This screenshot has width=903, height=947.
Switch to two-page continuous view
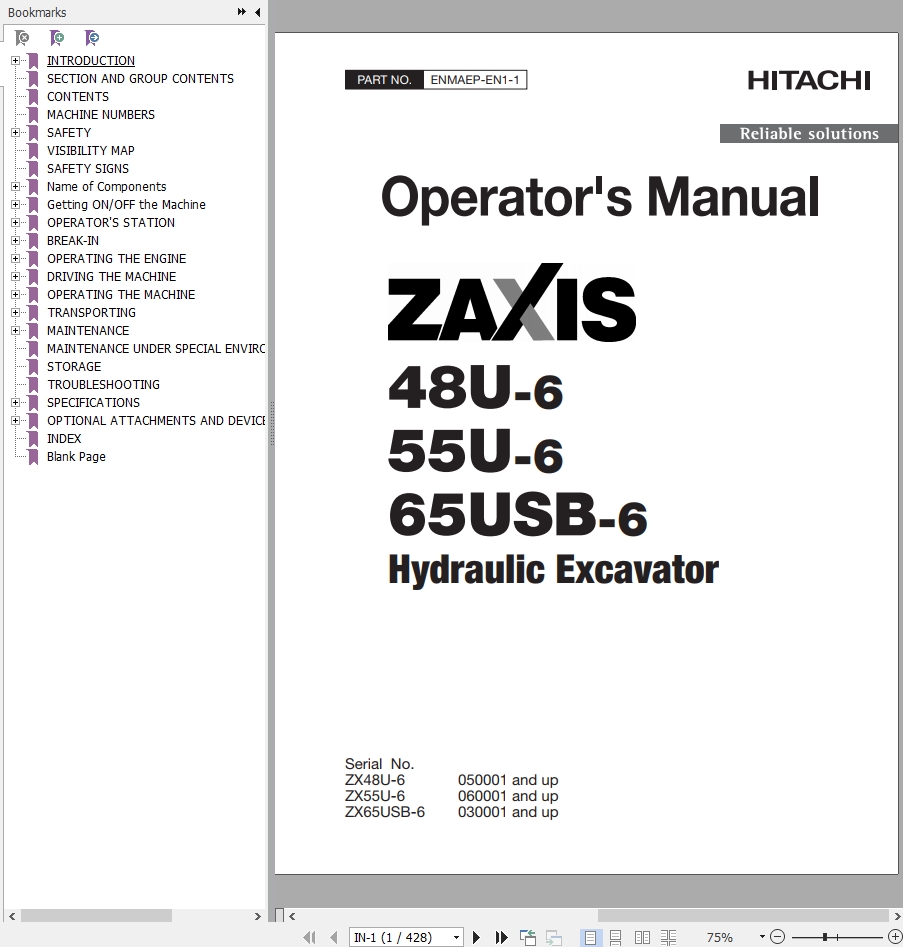[668, 937]
